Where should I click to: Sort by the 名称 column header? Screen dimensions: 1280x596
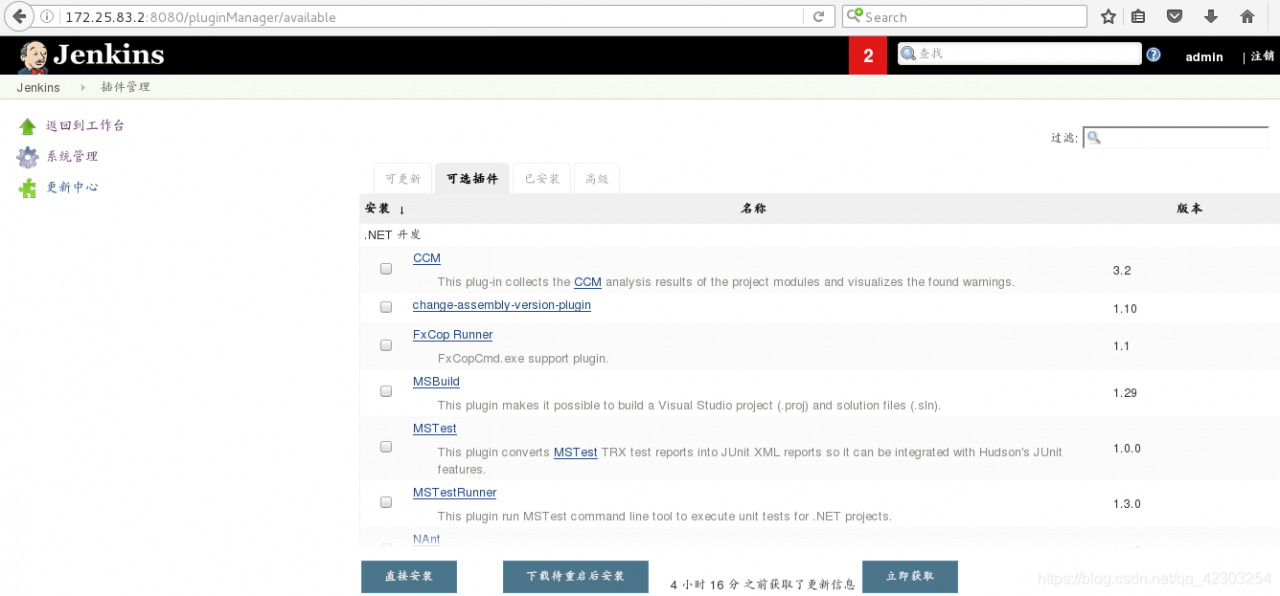coord(754,209)
